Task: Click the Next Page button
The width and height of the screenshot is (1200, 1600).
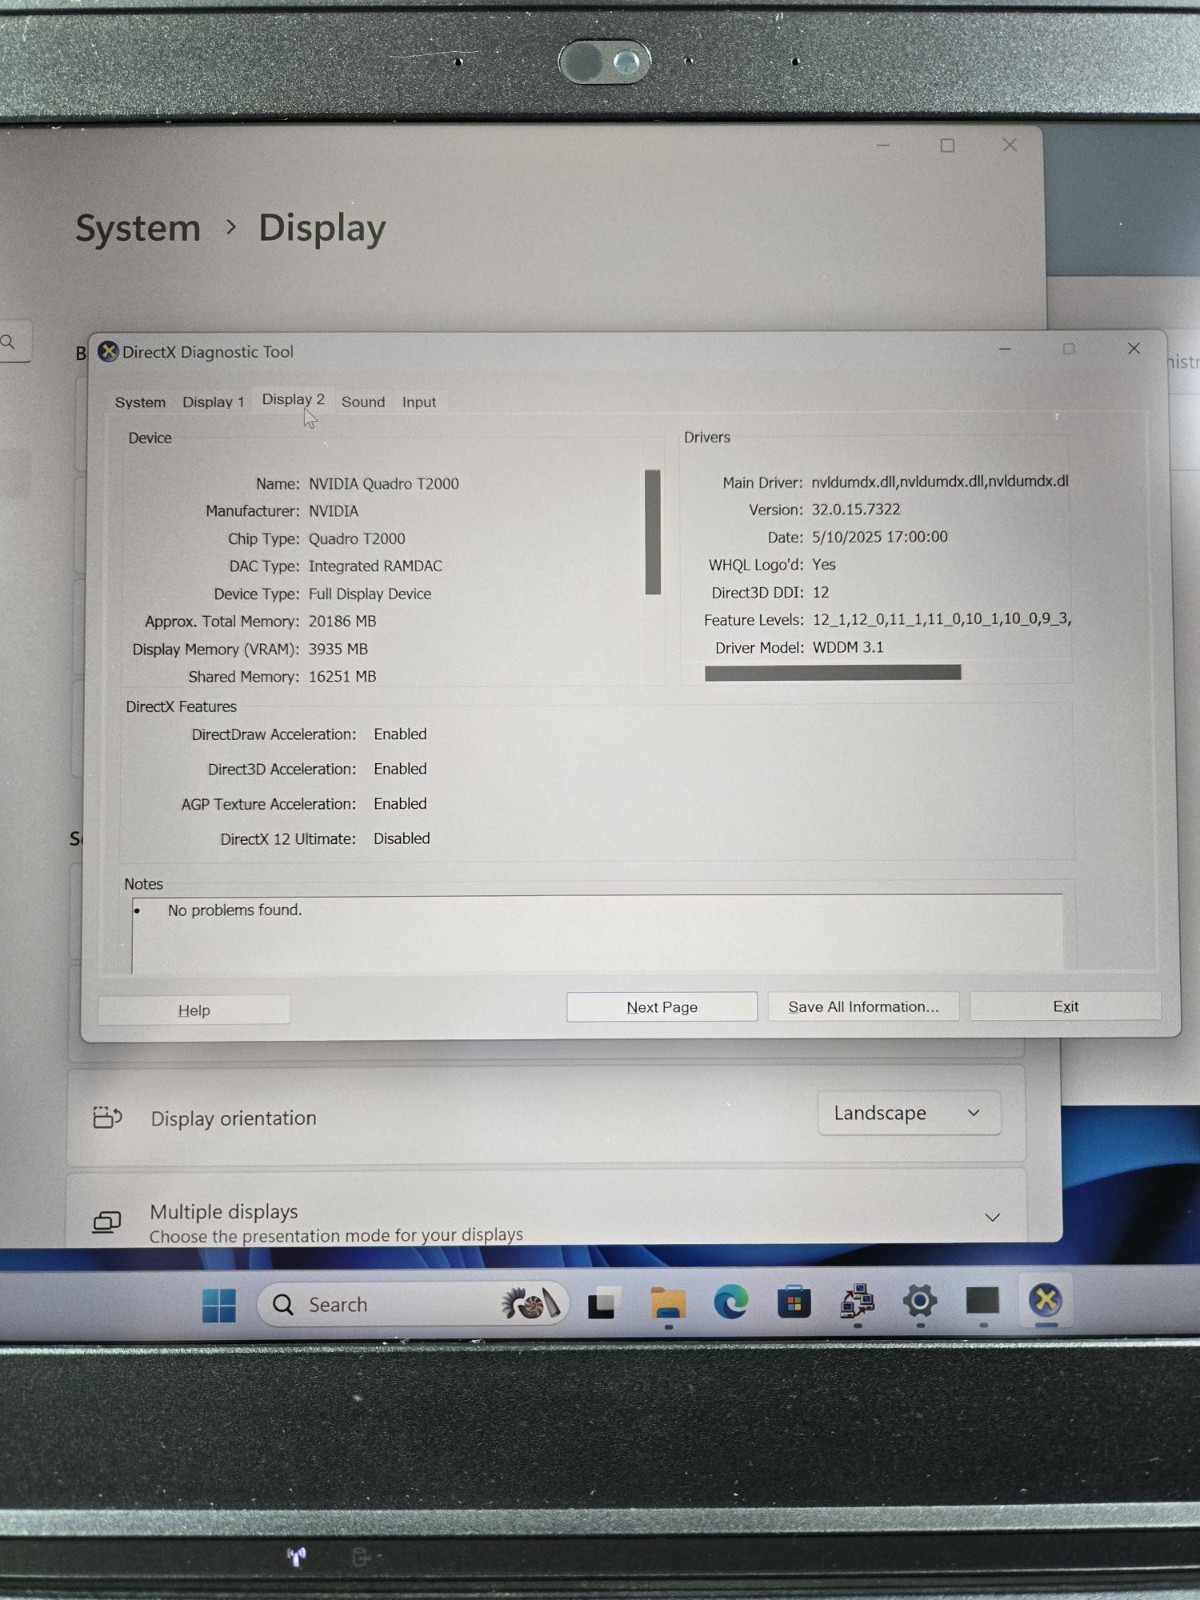Action: coord(662,1007)
